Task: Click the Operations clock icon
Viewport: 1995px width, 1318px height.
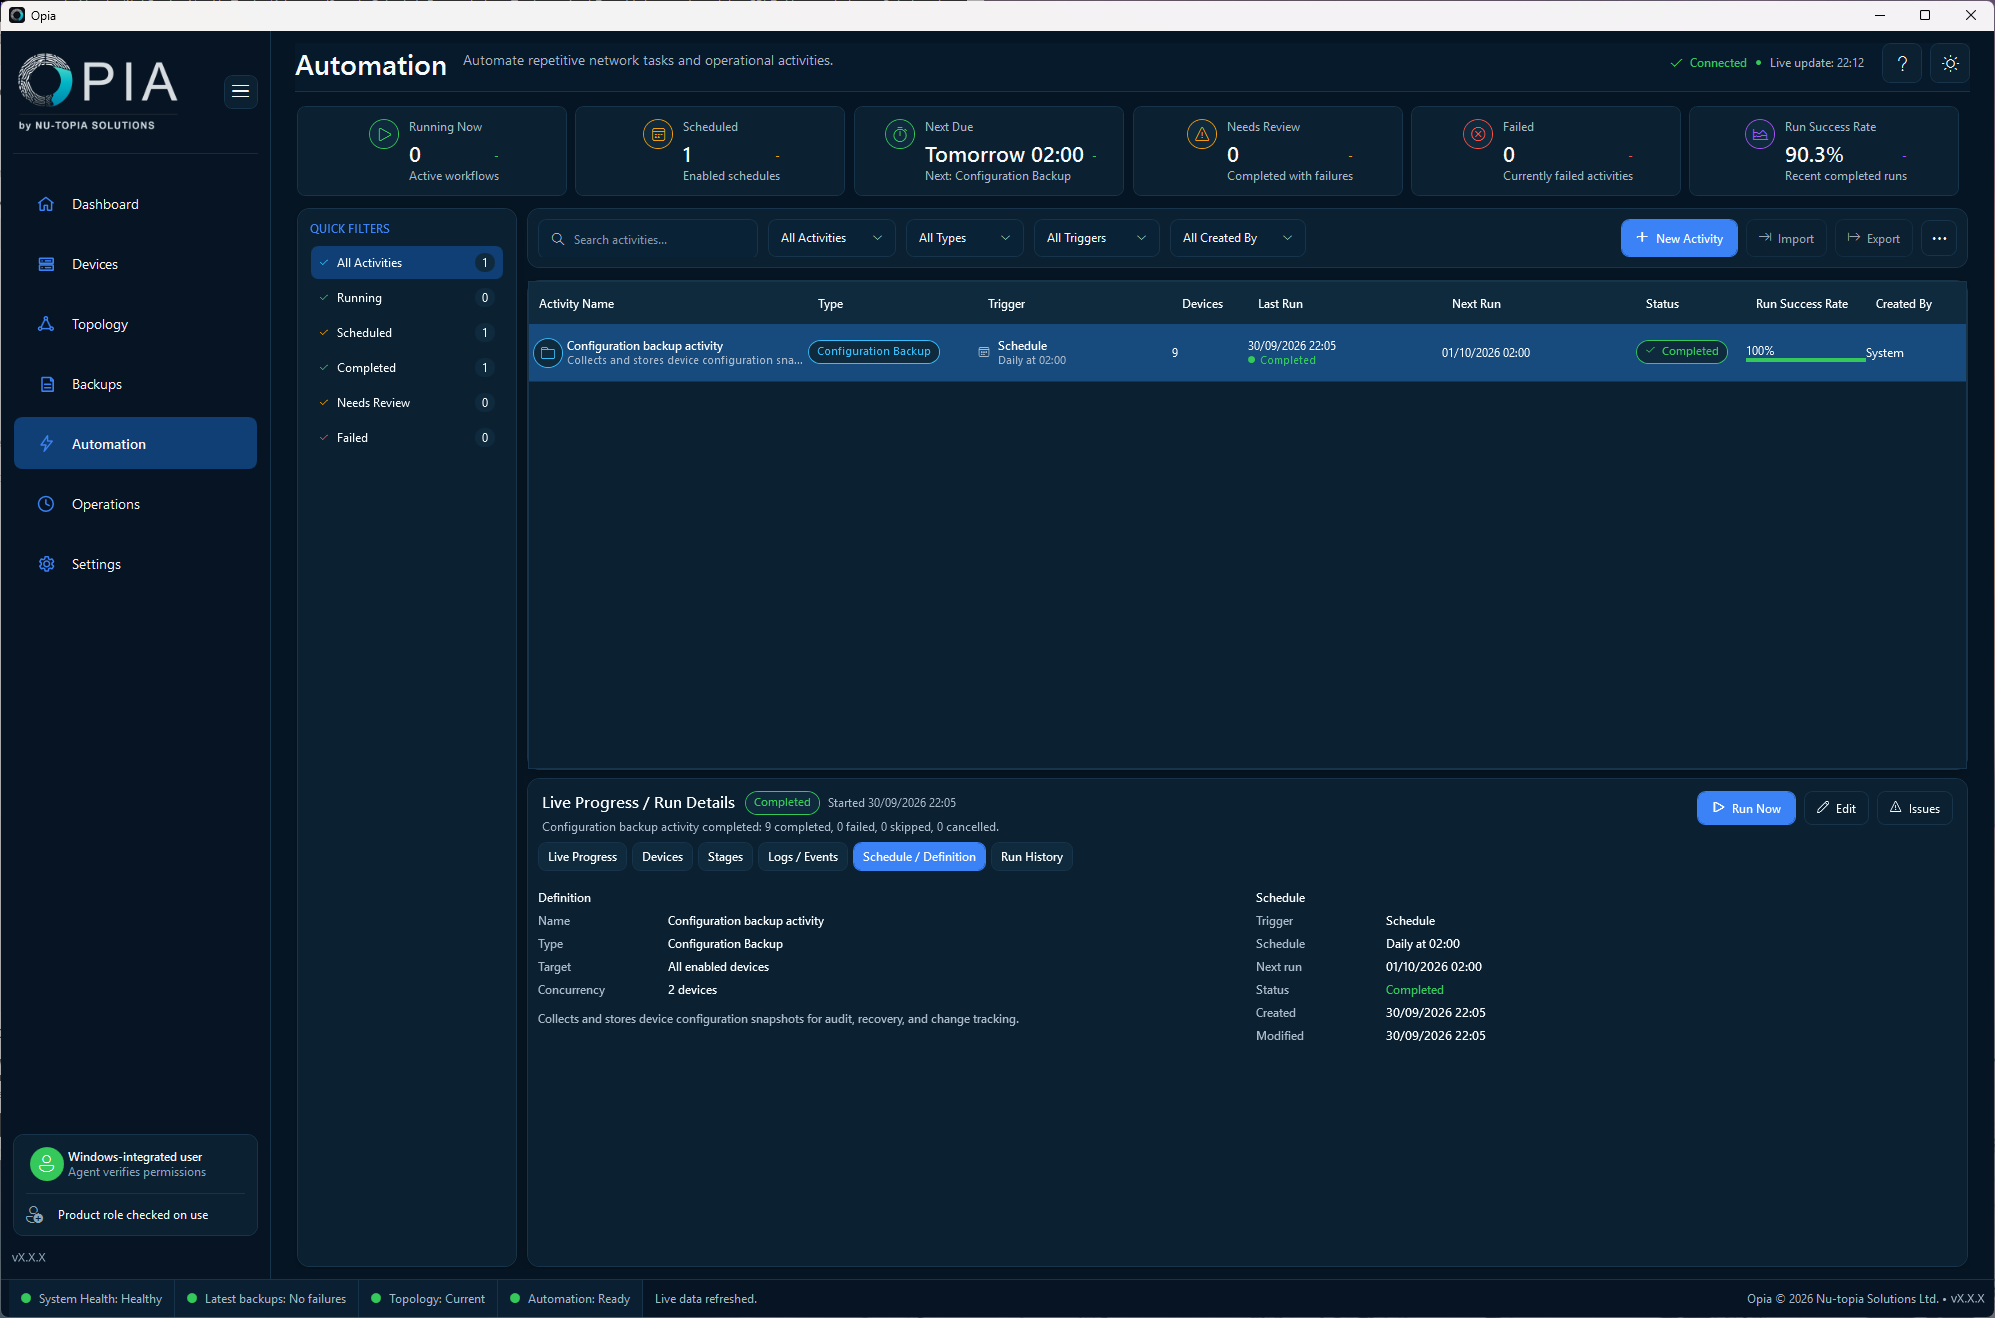Action: click(x=46, y=504)
